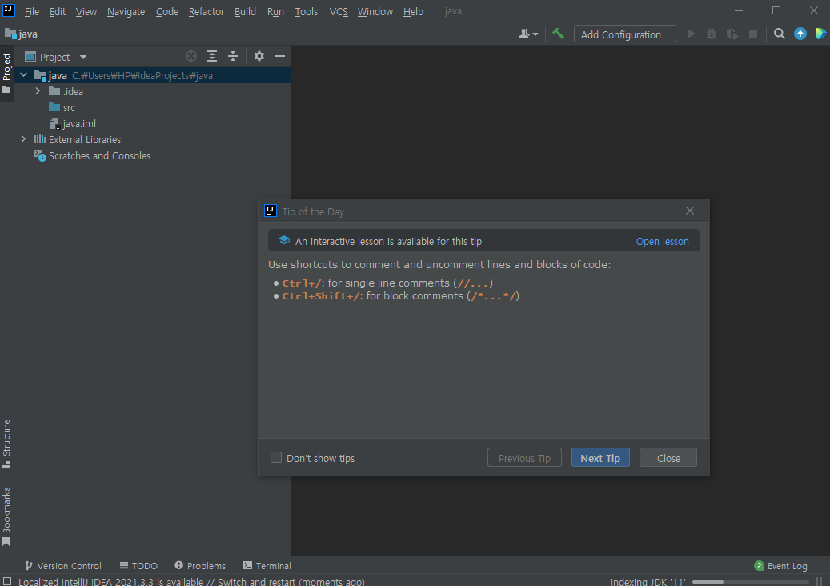This screenshot has height=586, width=830.
Task: Hide the Project panel with minus icon
Action: coord(280,56)
